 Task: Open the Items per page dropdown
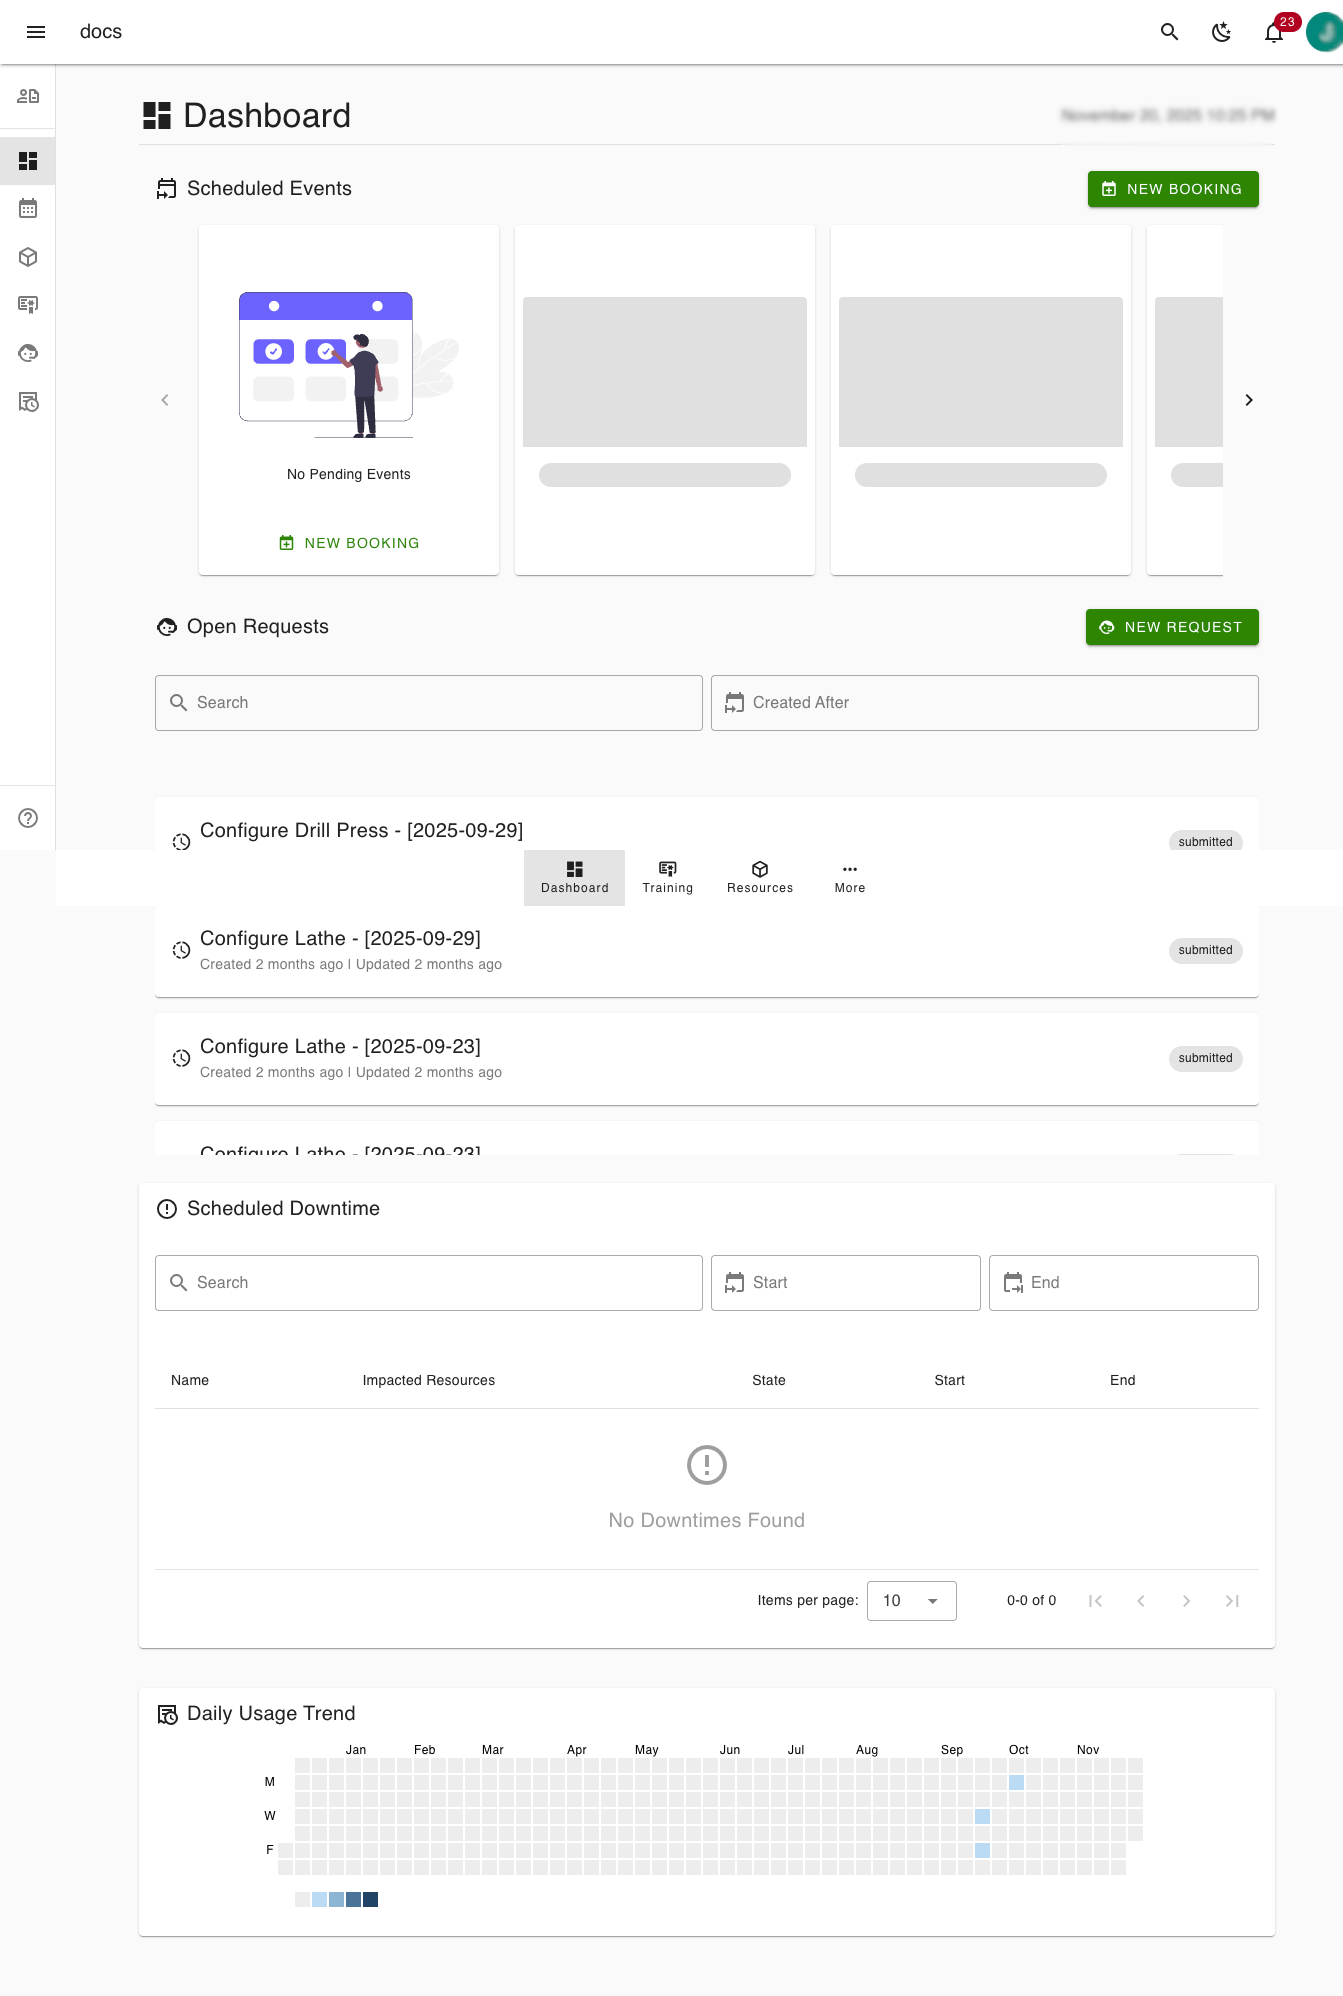coord(912,1601)
